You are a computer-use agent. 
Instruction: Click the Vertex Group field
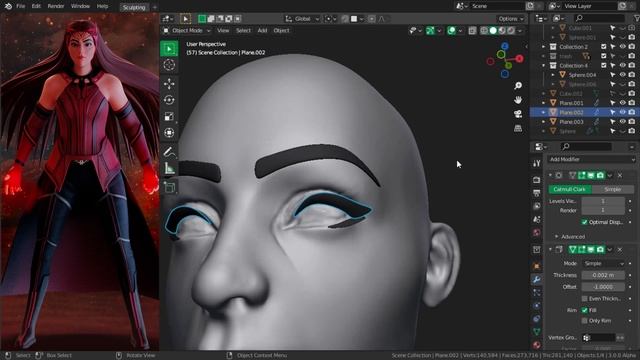tap(599, 338)
